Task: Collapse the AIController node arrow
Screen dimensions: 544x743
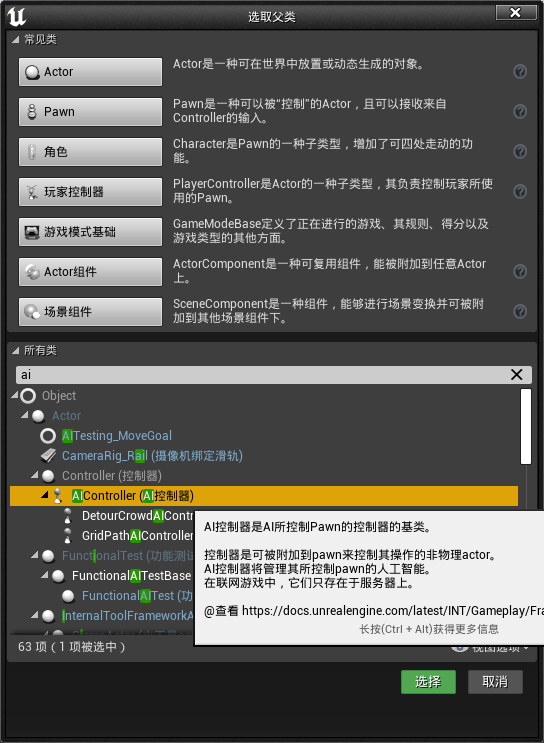Action: (45, 495)
